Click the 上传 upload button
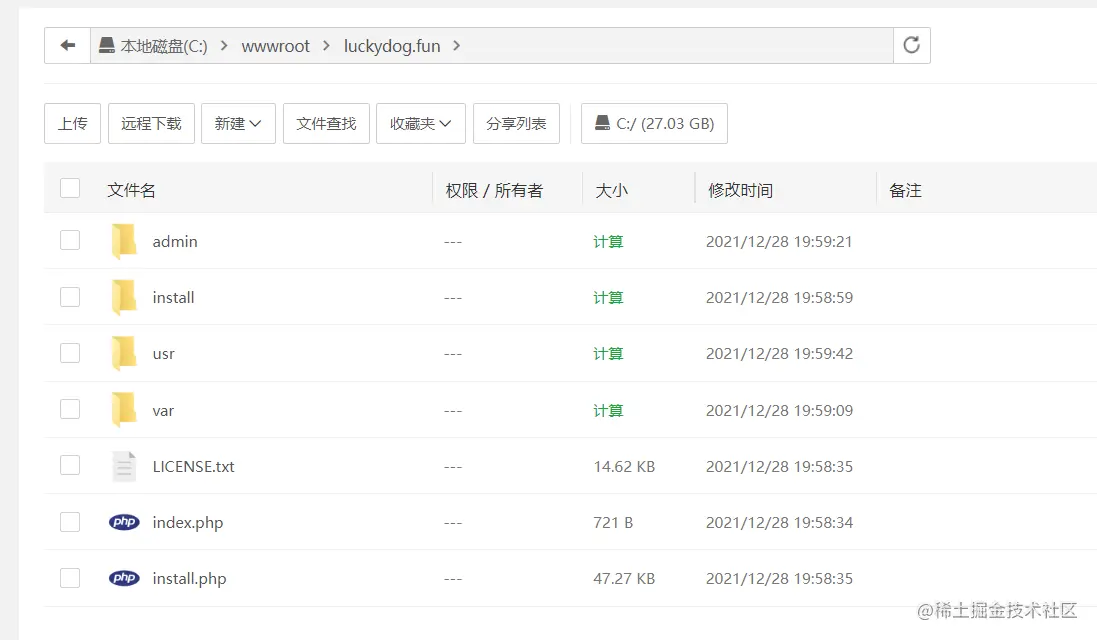1097x640 pixels. 72,124
